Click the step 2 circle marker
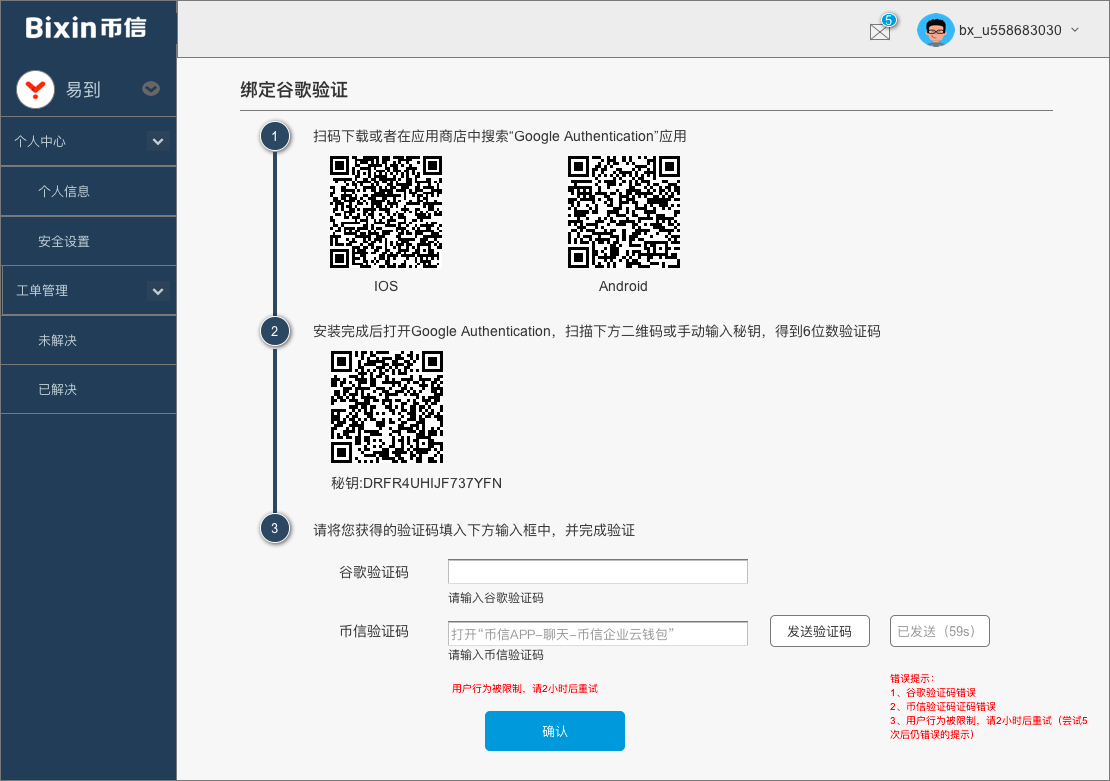This screenshot has width=1110, height=781. 275,331
